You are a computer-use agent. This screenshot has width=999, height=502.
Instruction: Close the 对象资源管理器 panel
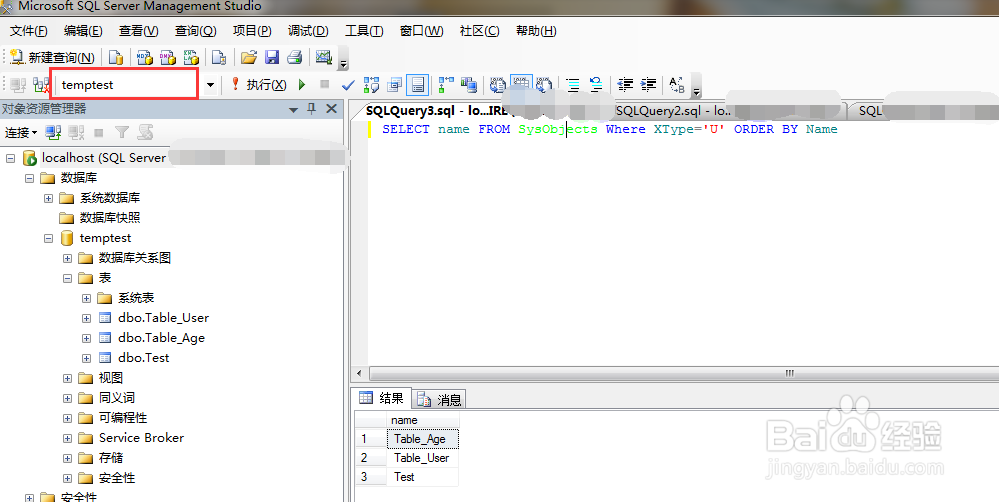tap(331, 109)
